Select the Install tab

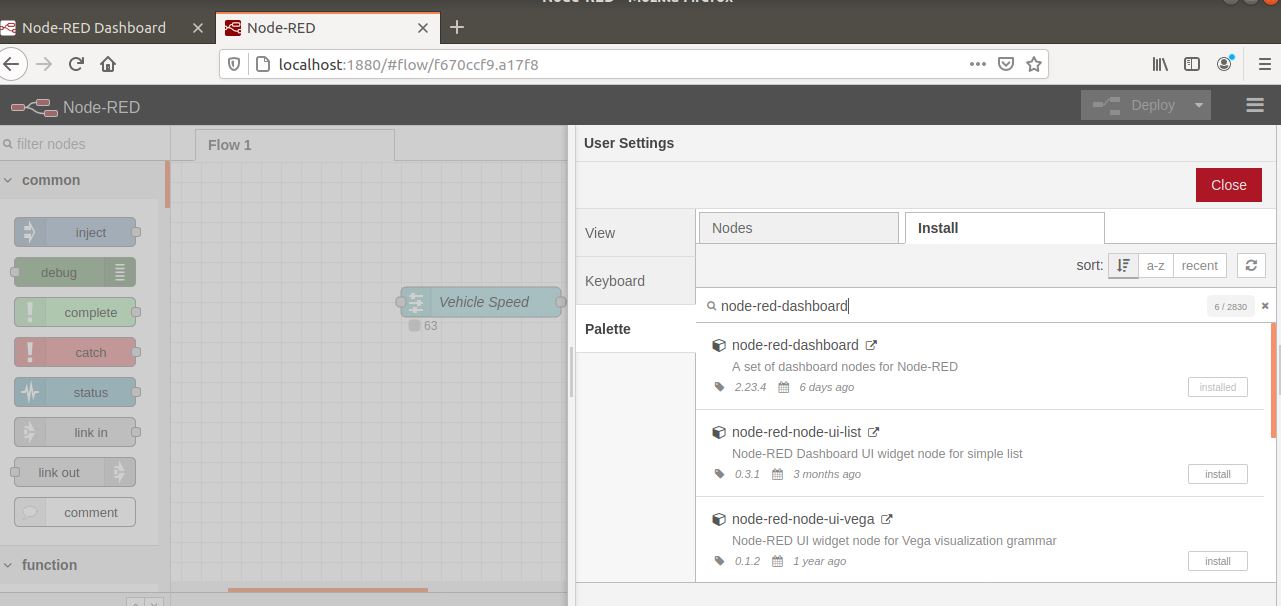pyautogui.click(x=1004, y=228)
